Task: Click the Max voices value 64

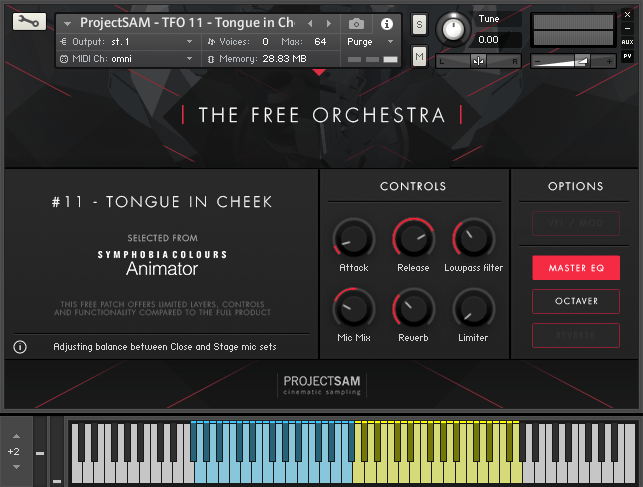Action: pyautogui.click(x=320, y=42)
